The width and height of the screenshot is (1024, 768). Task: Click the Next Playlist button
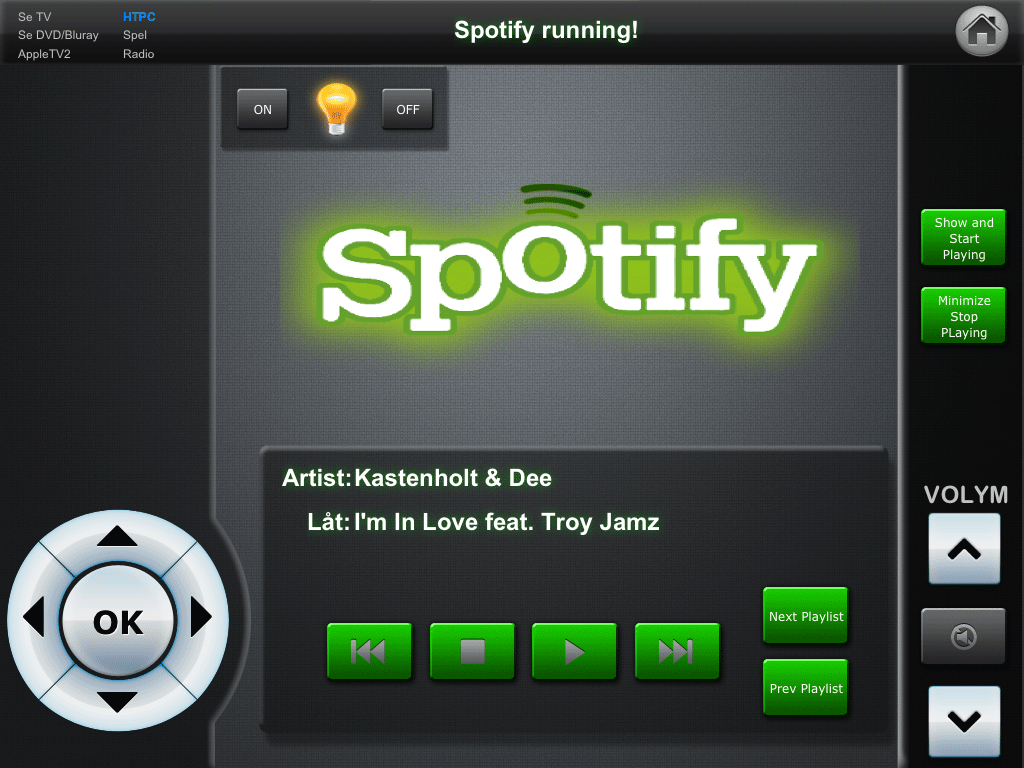pos(805,616)
